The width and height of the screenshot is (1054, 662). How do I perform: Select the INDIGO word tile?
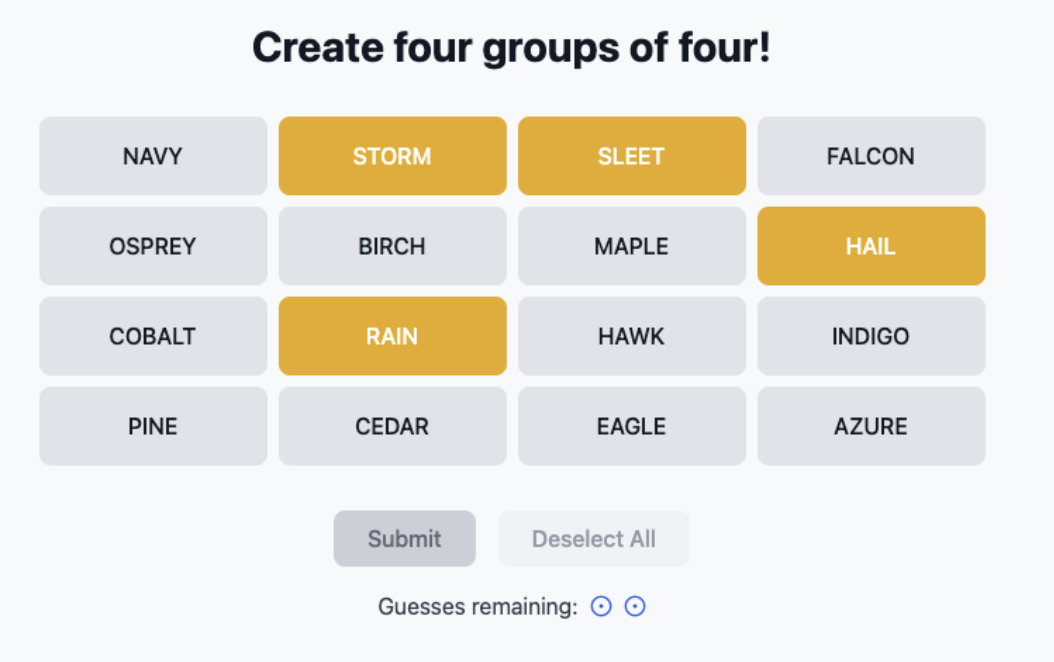pyautogui.click(x=871, y=336)
